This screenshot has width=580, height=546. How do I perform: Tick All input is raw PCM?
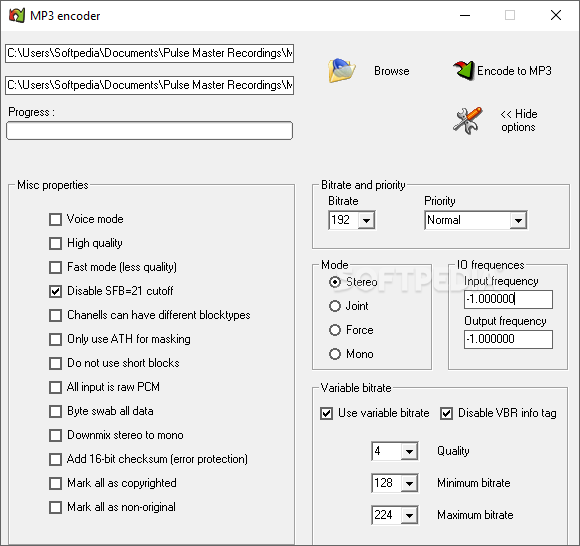pyautogui.click(x=55, y=387)
